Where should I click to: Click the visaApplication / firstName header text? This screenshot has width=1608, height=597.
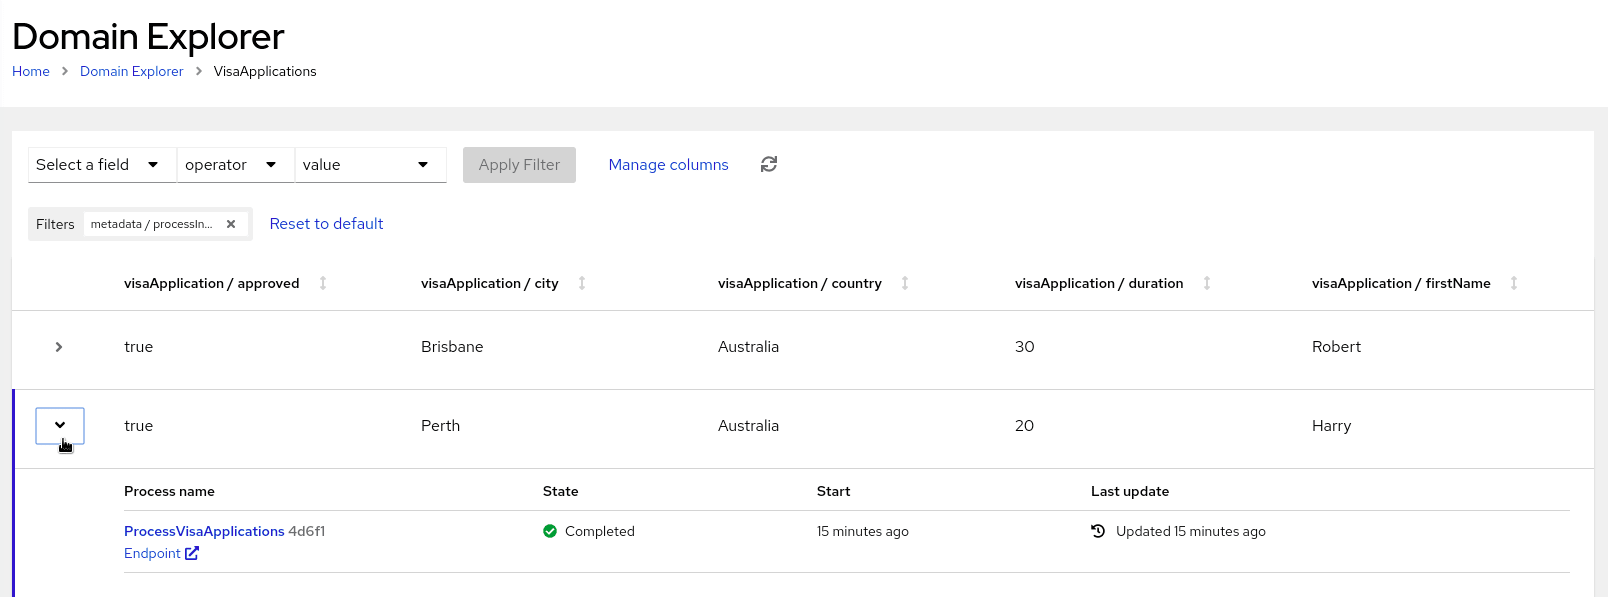point(1401,283)
